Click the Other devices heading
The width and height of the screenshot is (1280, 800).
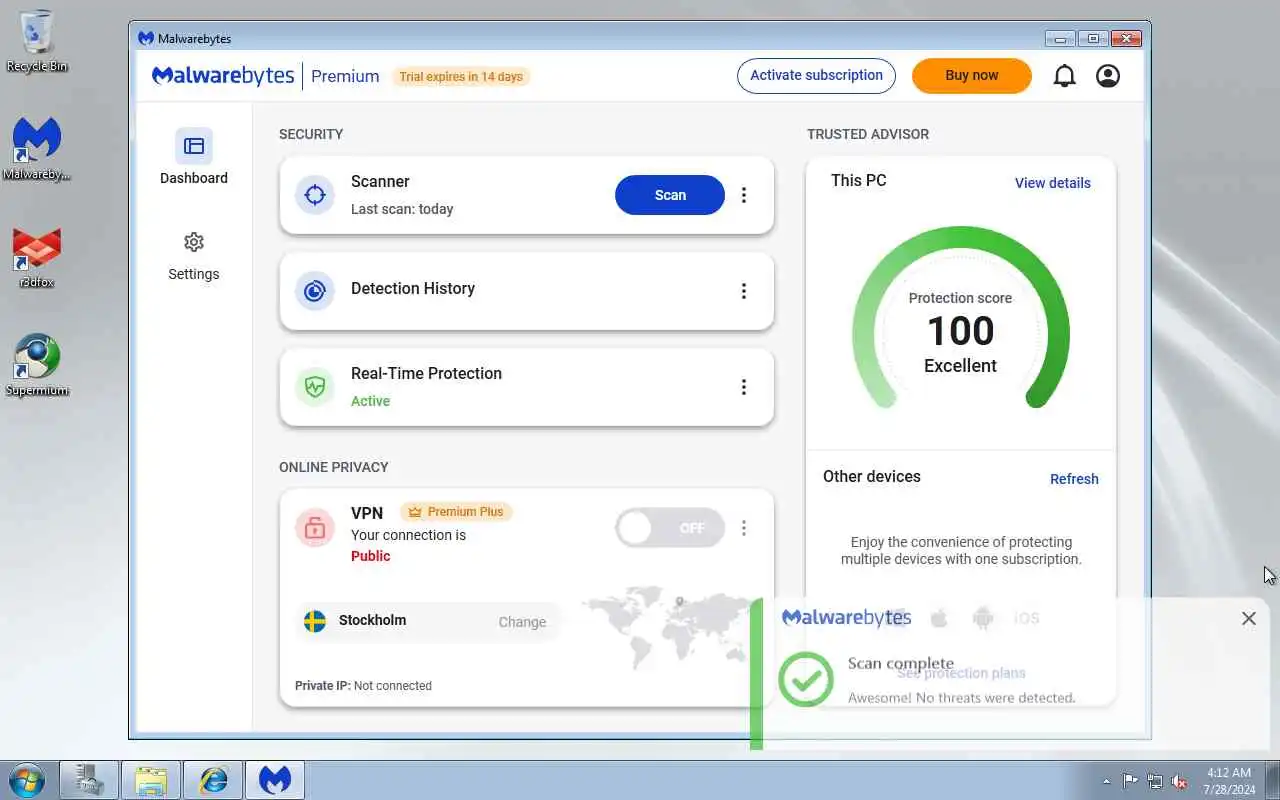click(872, 477)
